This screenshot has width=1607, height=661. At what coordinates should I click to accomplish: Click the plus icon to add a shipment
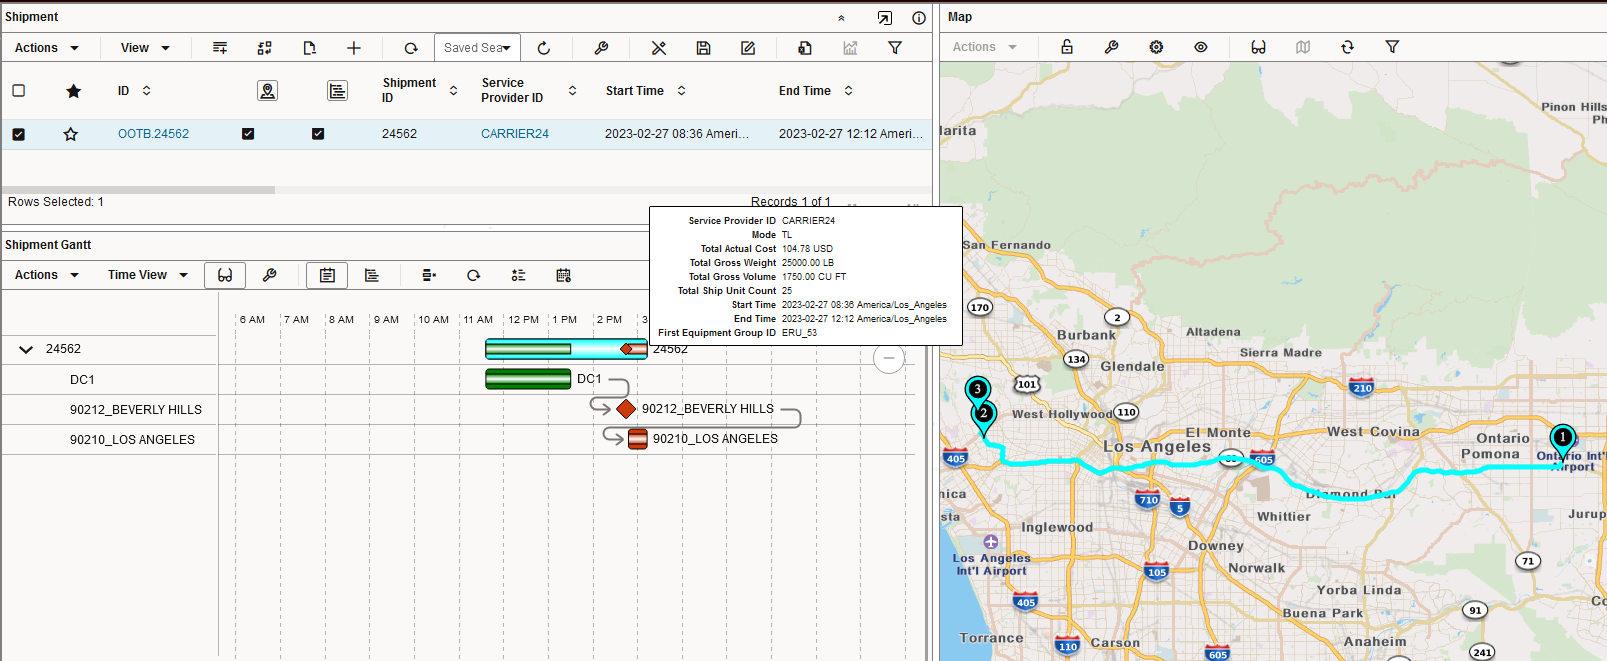click(354, 48)
